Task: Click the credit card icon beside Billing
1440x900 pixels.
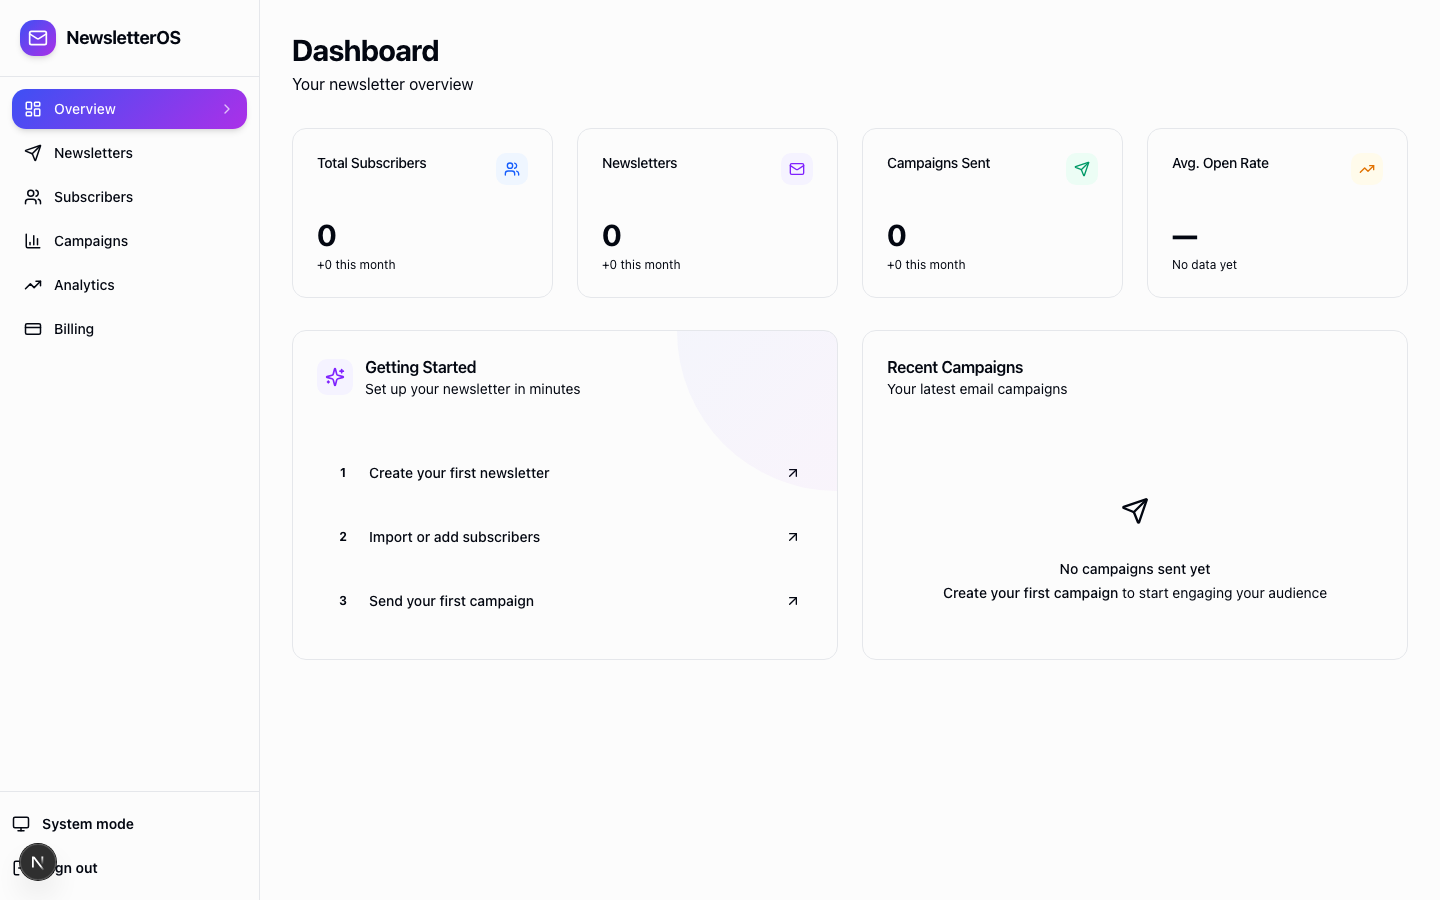Action: [x=33, y=329]
